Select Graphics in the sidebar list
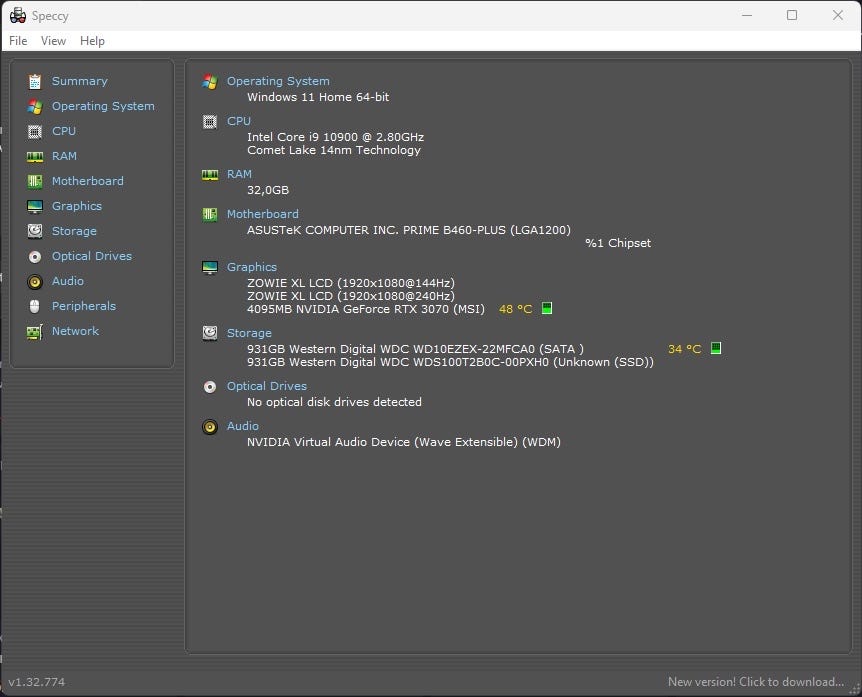The image size is (862, 697). click(77, 206)
